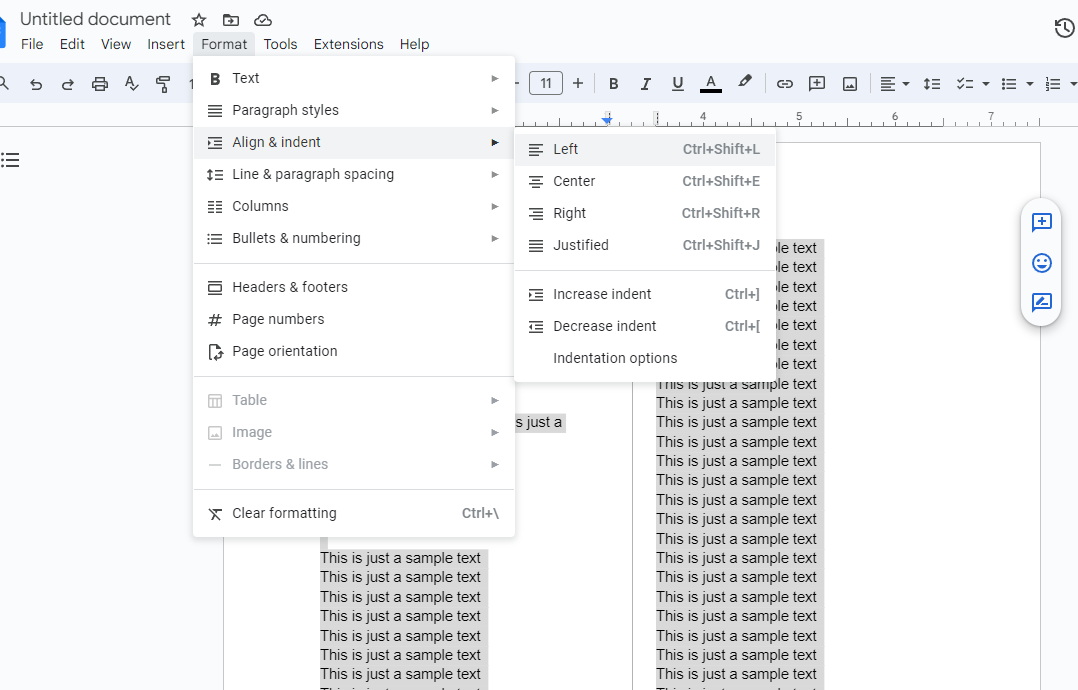Insert an emoji reaction

click(x=1041, y=263)
